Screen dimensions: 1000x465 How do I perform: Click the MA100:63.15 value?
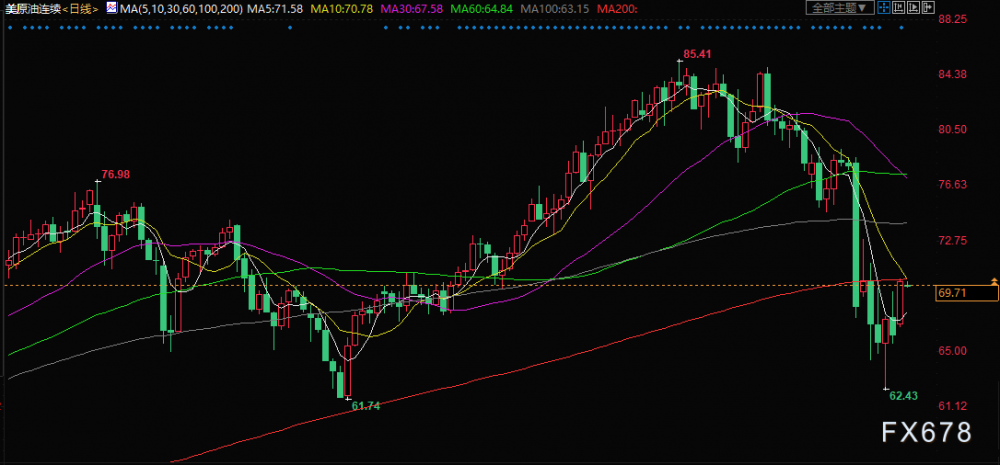click(x=556, y=8)
